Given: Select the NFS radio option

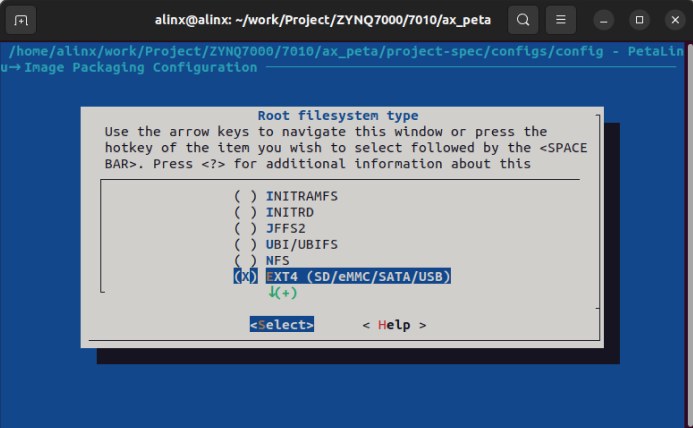Looking at the screenshot, I should pyautogui.click(x=262, y=261).
